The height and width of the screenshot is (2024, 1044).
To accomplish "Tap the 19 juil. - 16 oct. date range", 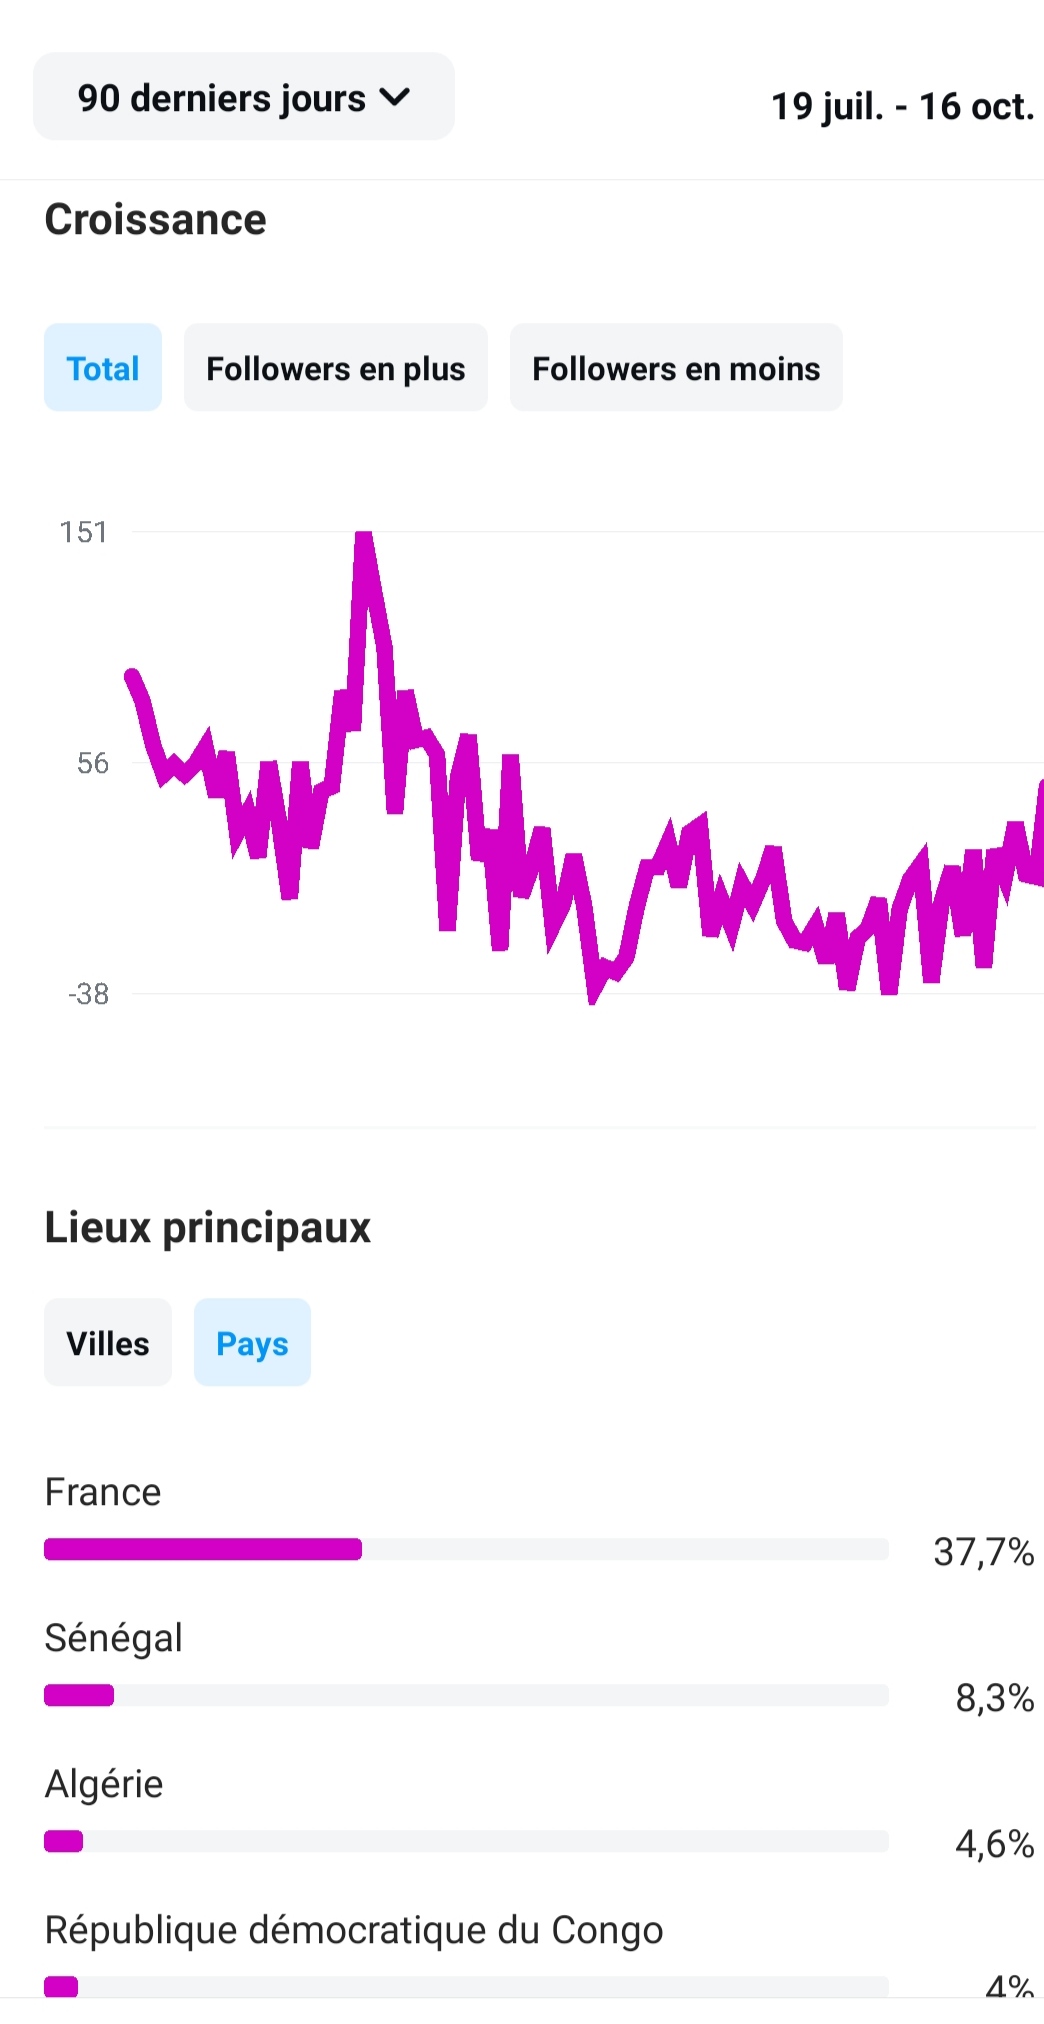I will click(902, 106).
